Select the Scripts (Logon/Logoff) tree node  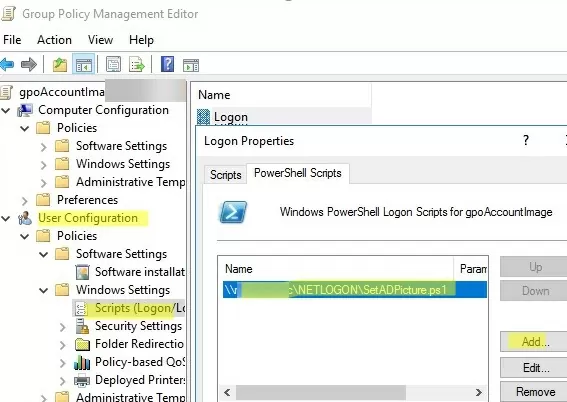point(140,308)
